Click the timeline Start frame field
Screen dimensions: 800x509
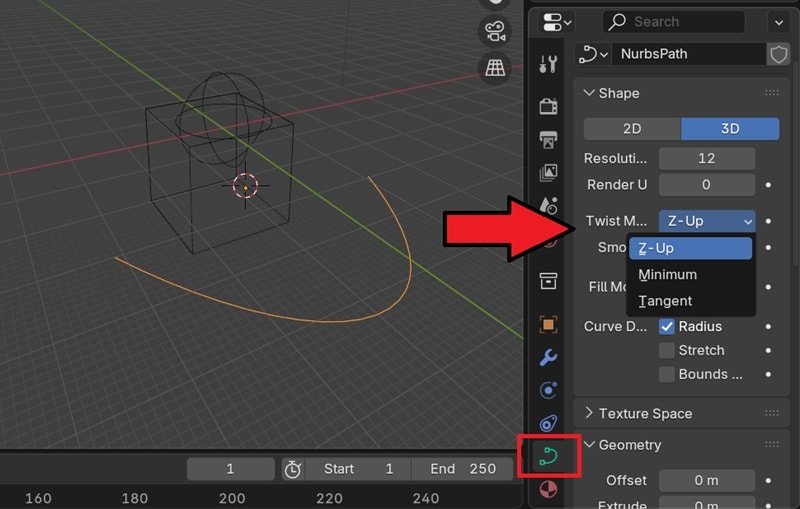[x=358, y=469]
